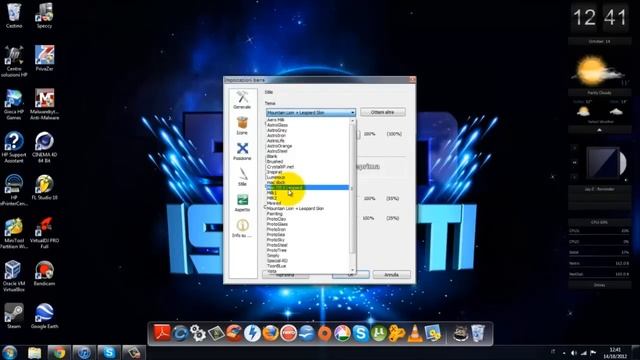Click the volume icon in system tray

(x=574, y=353)
